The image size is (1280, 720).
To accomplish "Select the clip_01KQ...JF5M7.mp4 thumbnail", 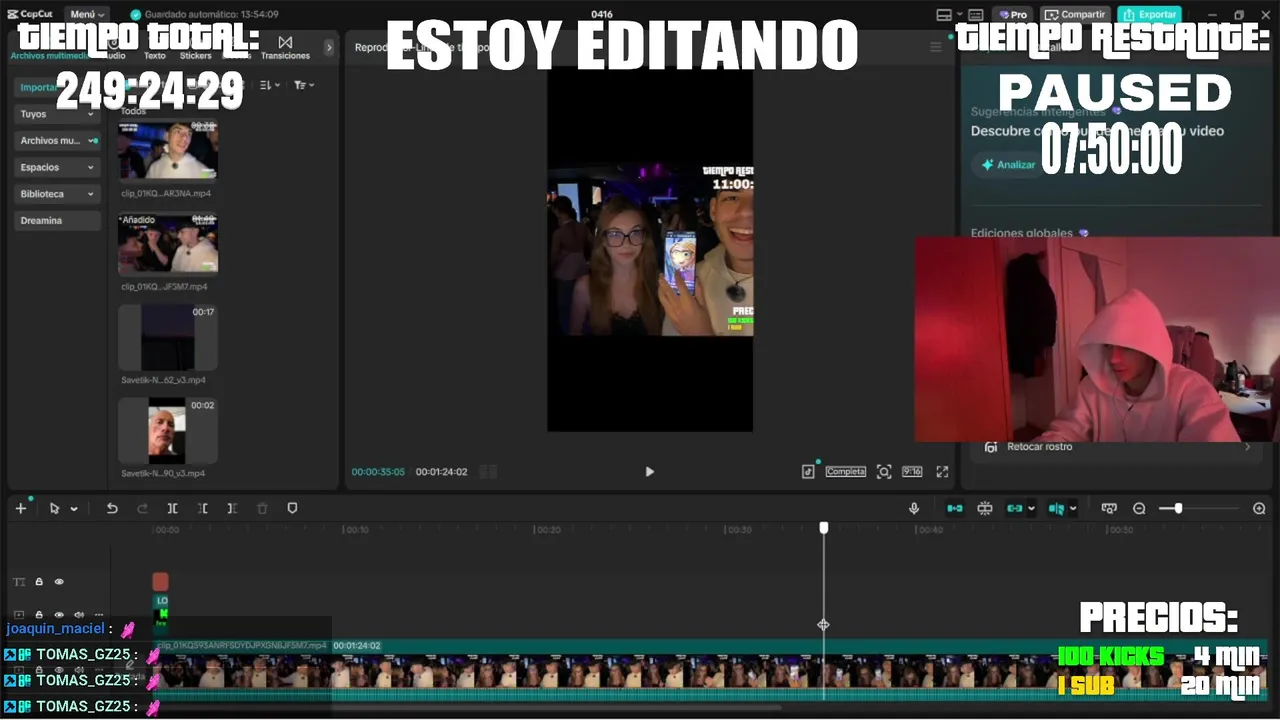I will (168, 243).
